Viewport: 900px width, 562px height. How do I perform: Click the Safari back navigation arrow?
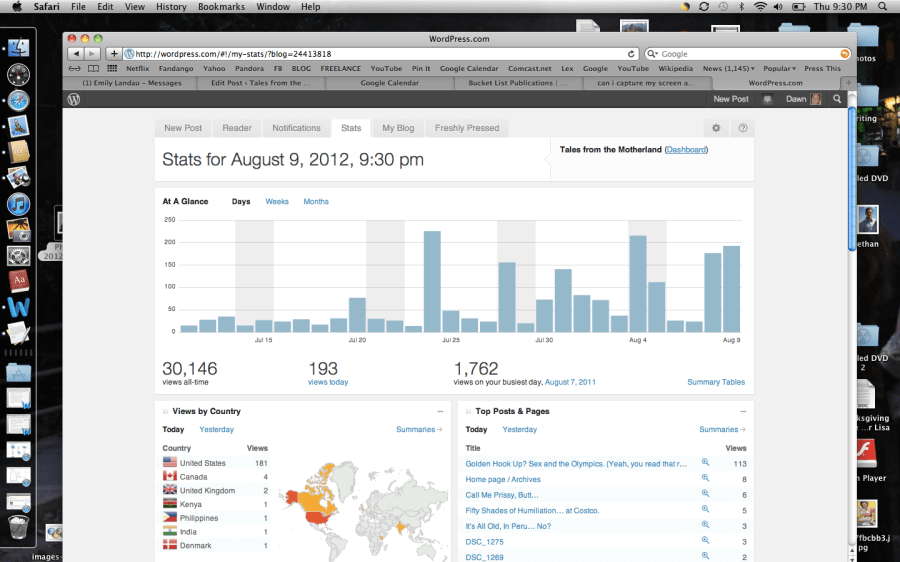click(77, 54)
